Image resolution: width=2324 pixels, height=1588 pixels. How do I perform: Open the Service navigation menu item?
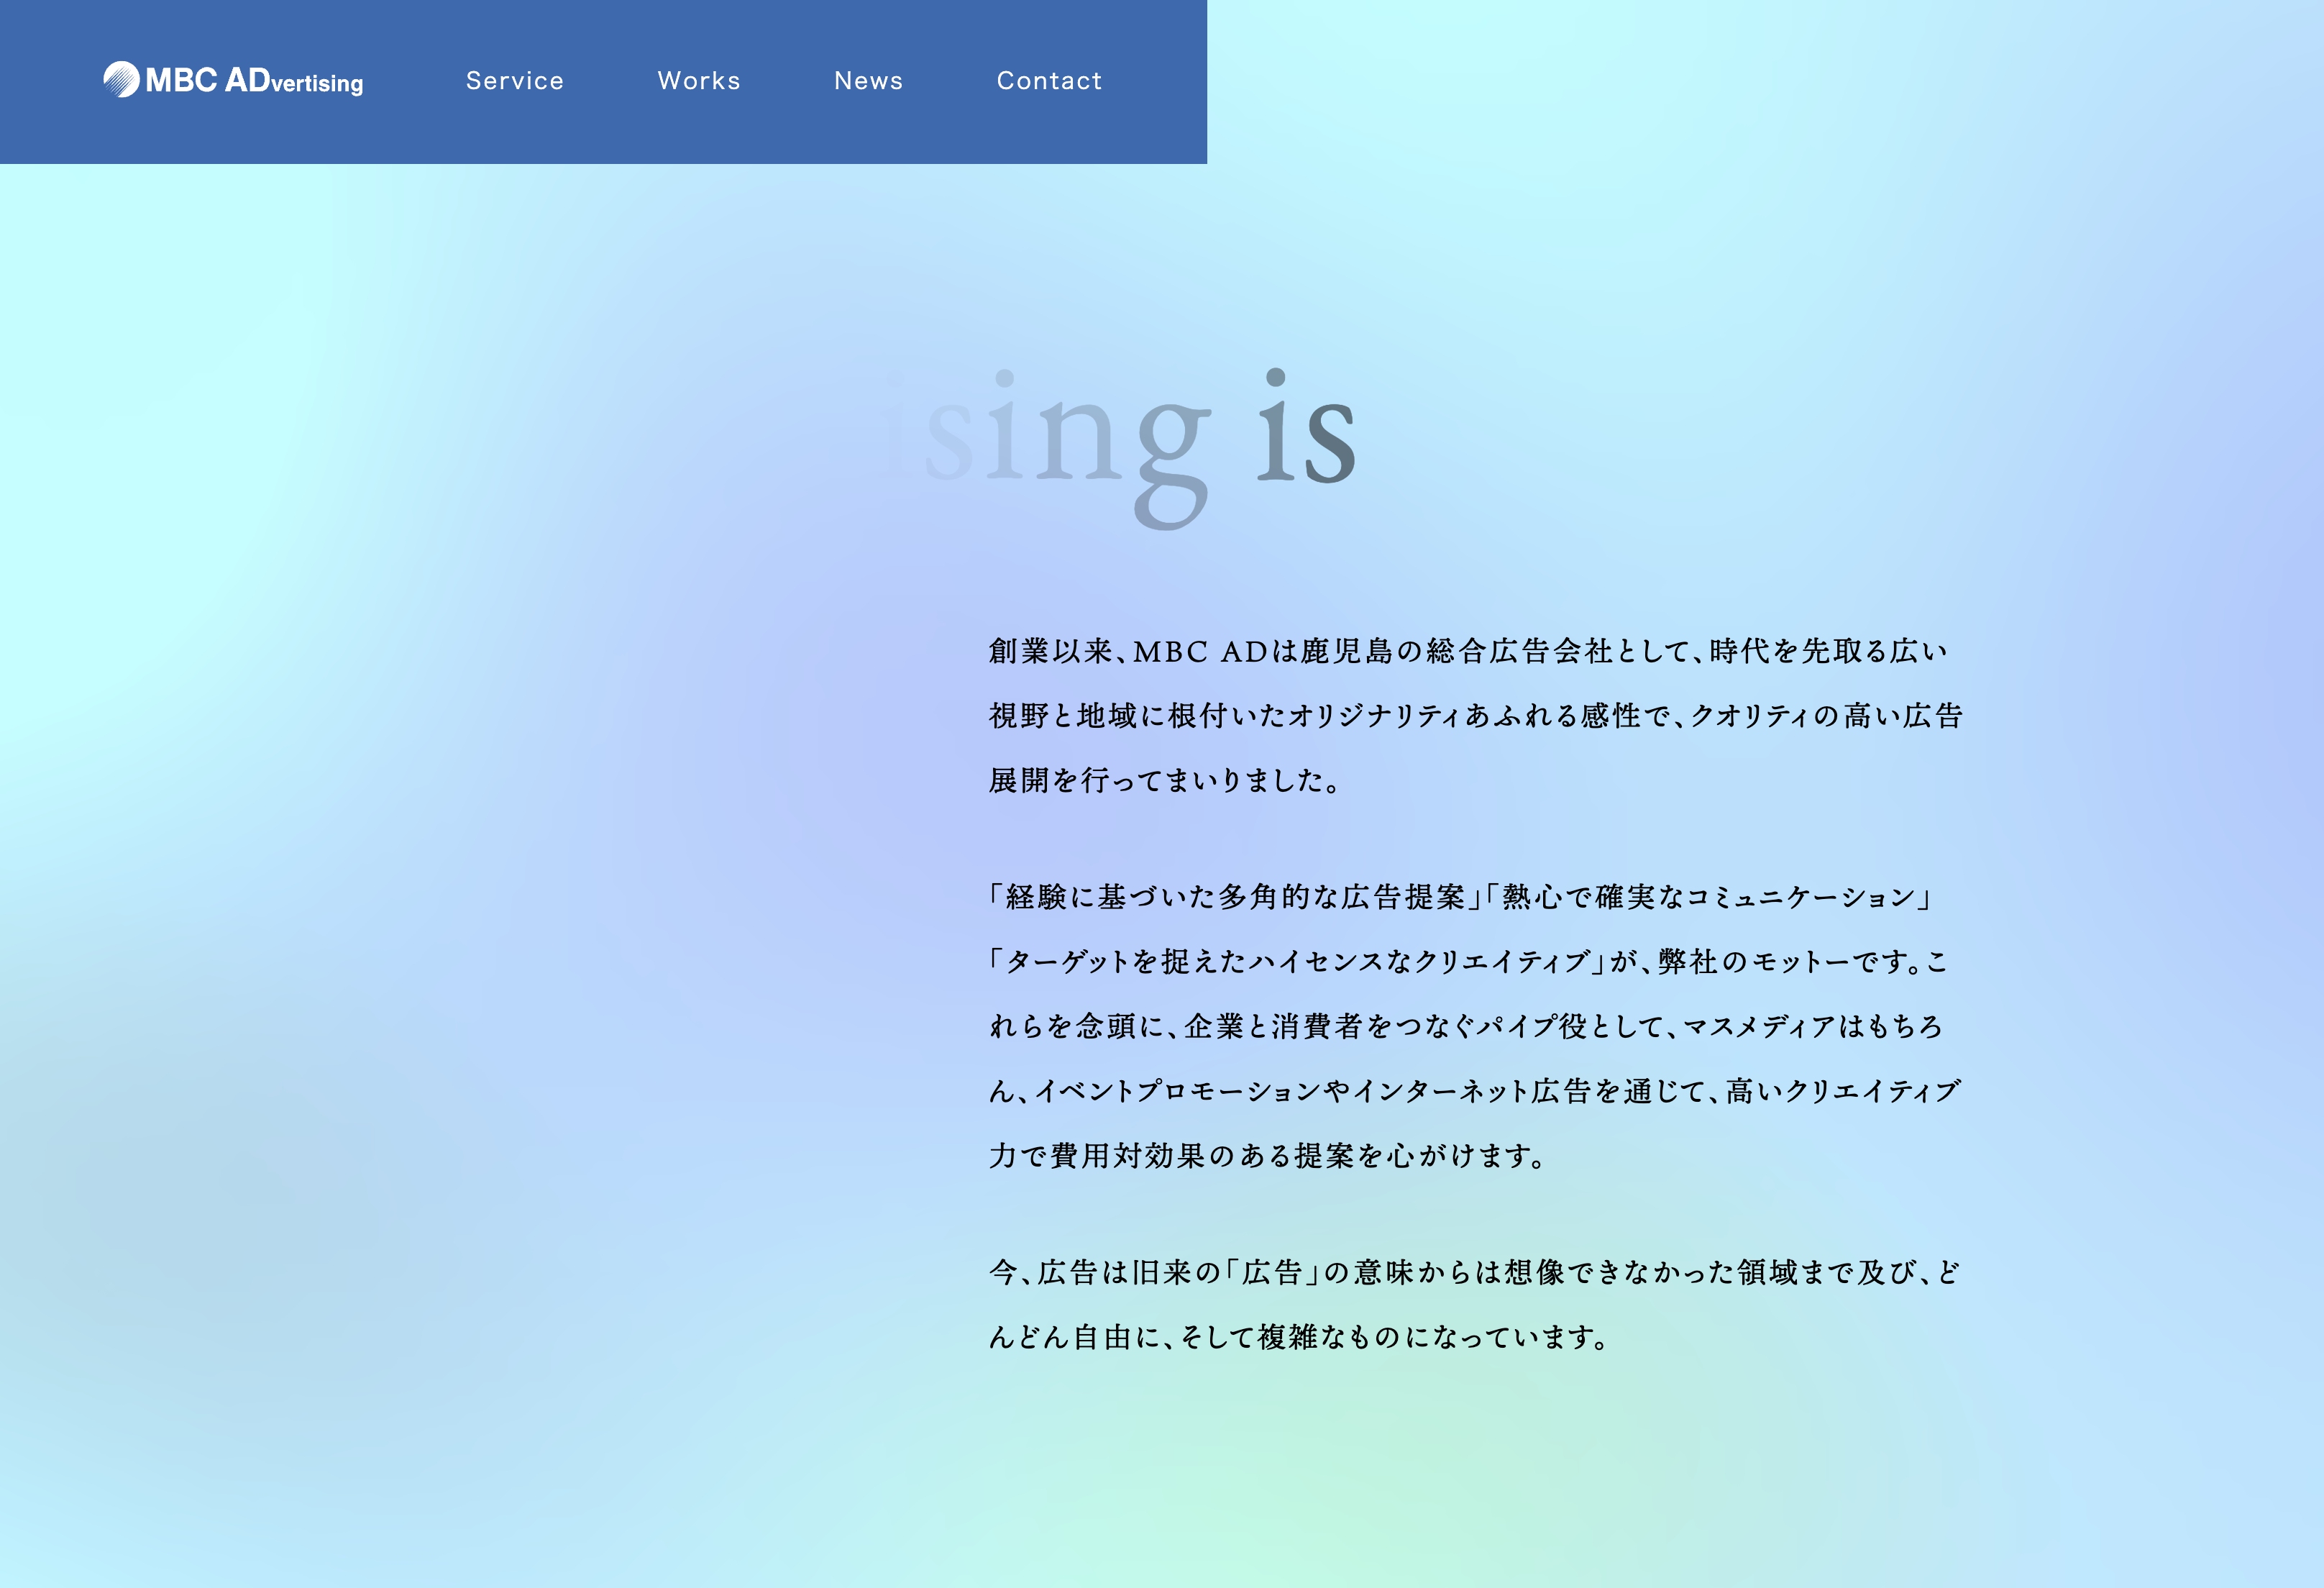point(516,81)
